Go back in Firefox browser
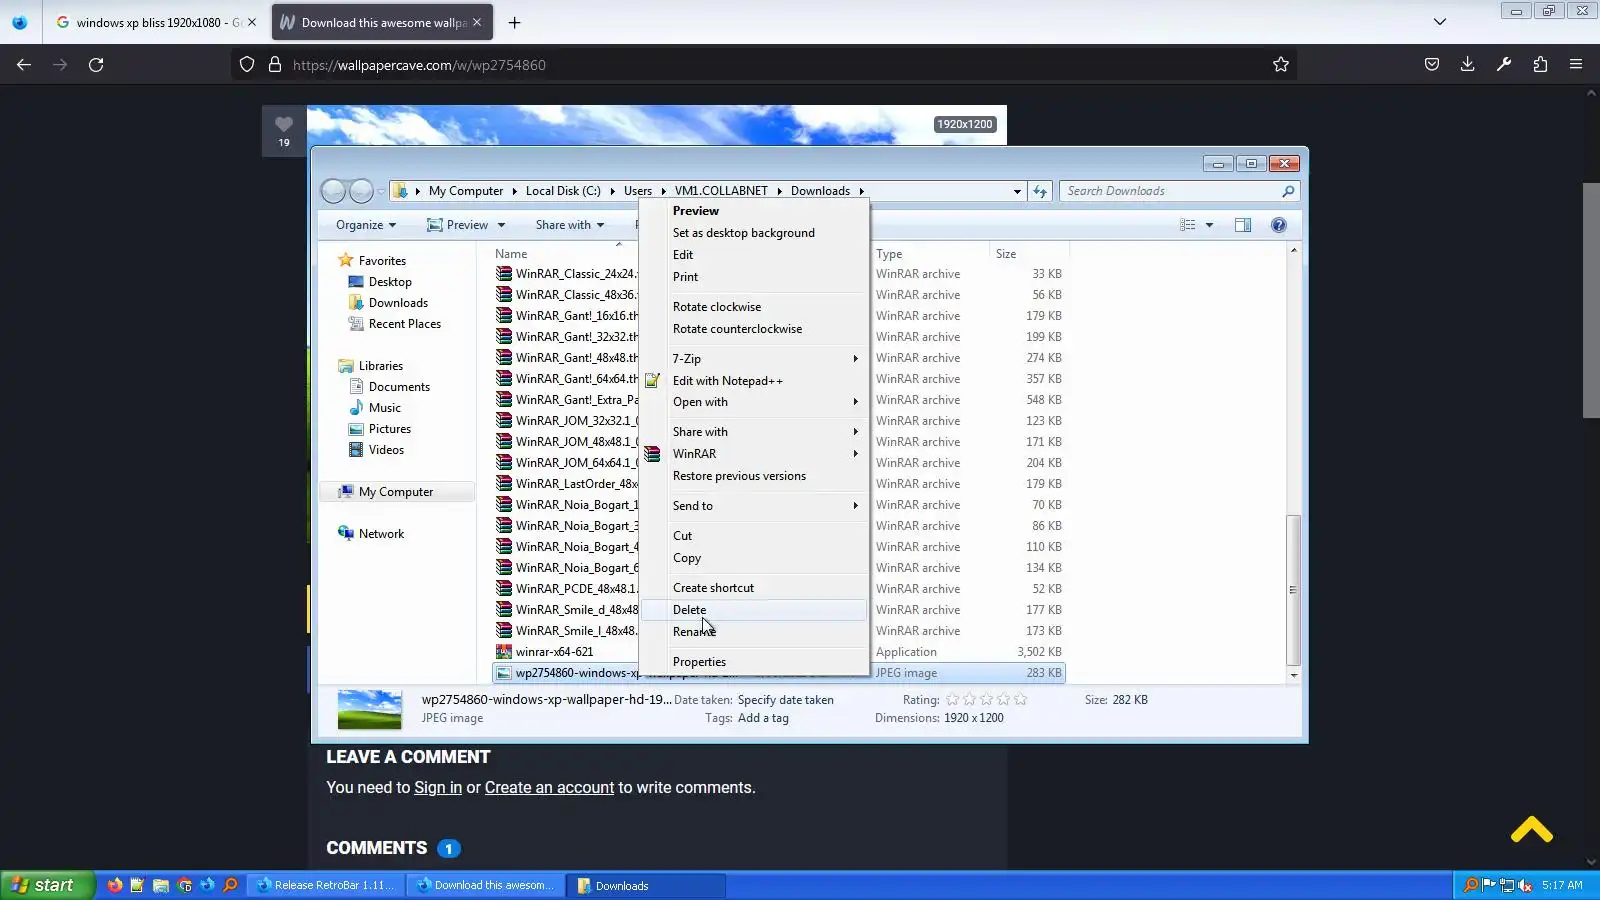 tap(24, 65)
